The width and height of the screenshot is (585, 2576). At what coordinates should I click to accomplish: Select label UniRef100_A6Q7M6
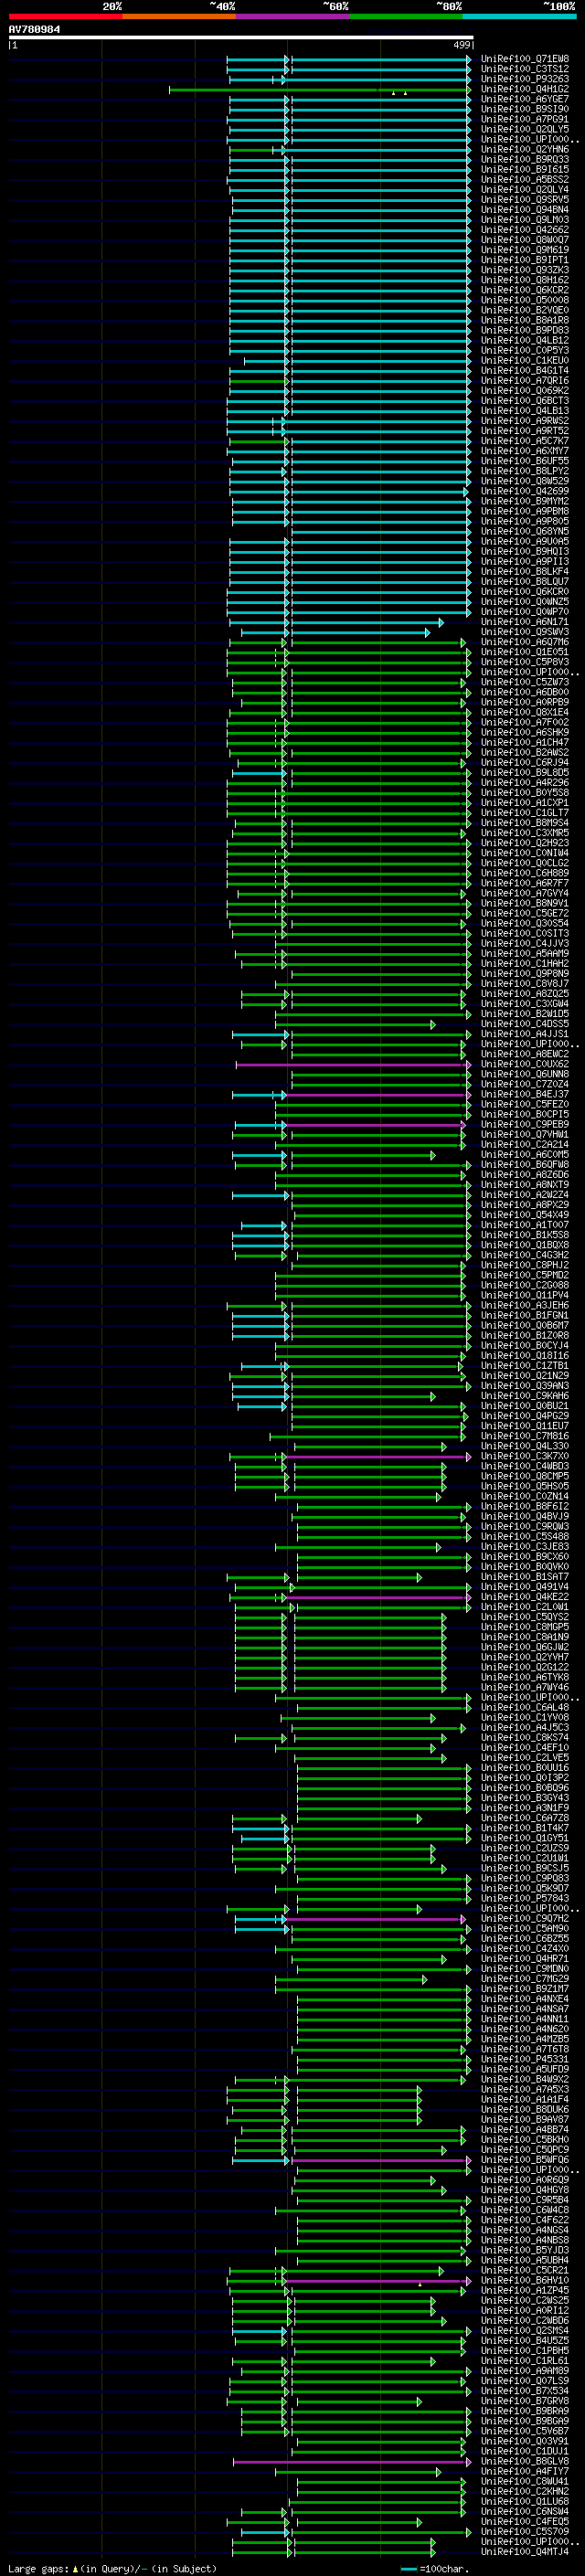click(525, 642)
